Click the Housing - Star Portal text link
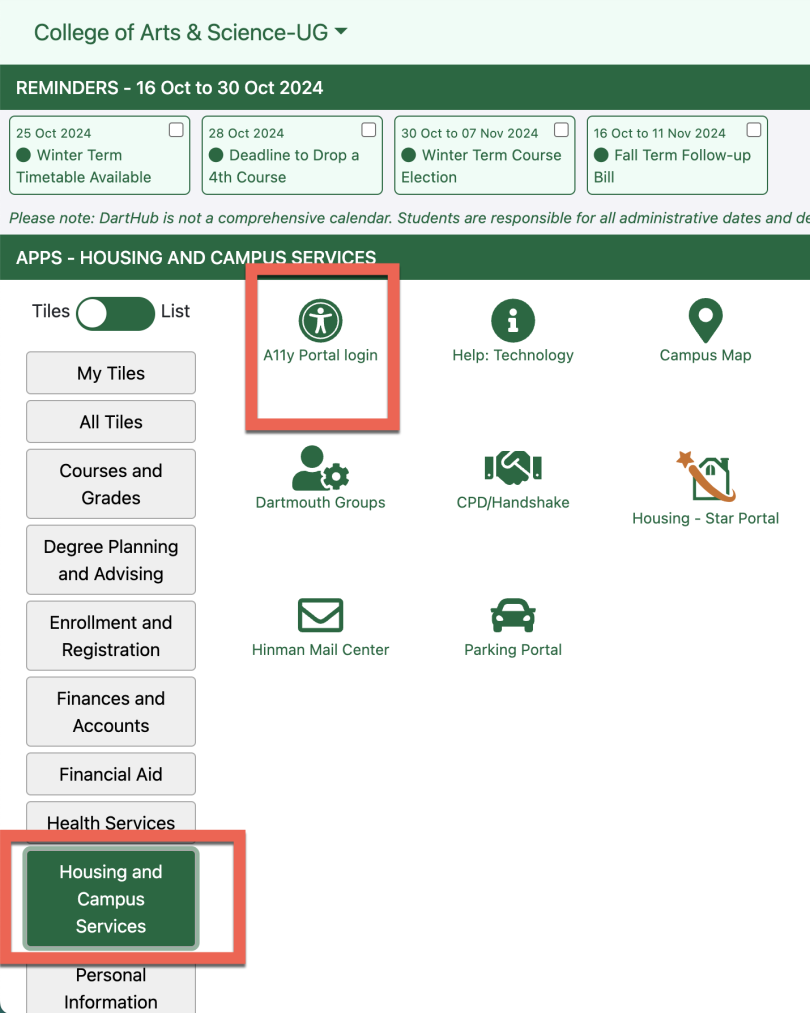Viewport: 810px width, 1013px height. pos(705,518)
